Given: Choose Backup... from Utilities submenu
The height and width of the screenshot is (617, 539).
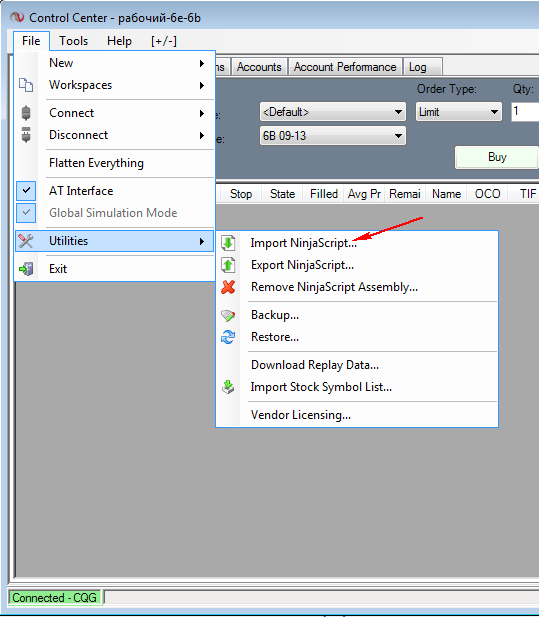Looking at the screenshot, I should pyautogui.click(x=356, y=315).
